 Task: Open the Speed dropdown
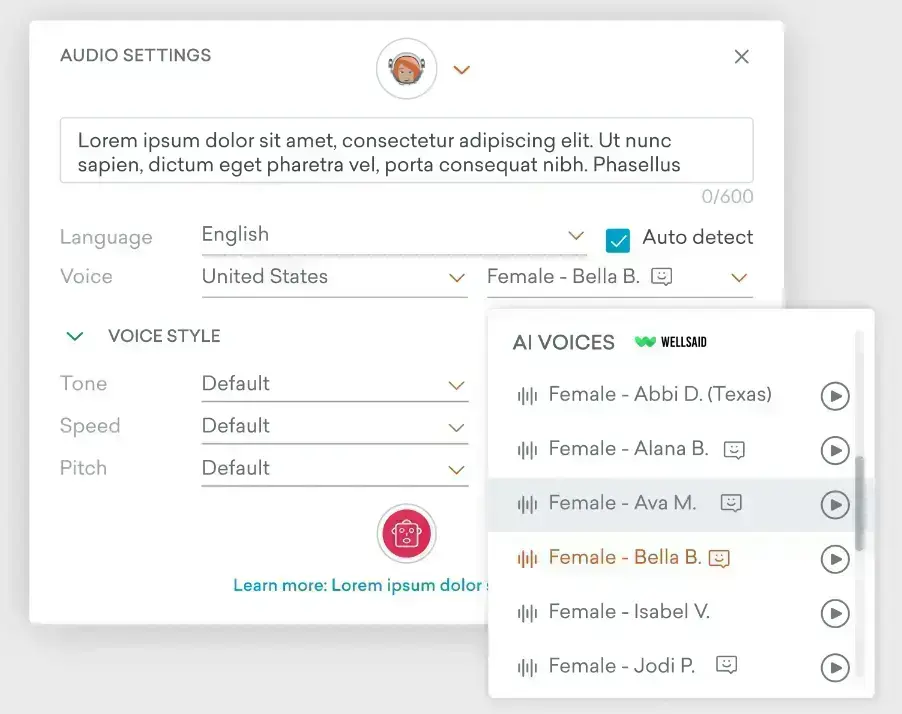click(x=334, y=427)
